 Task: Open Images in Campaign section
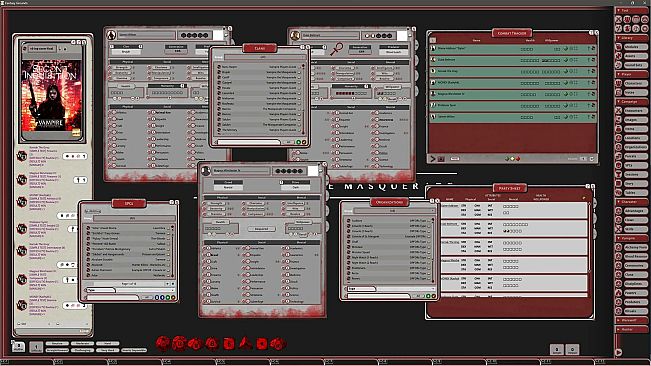pyautogui.click(x=636, y=120)
